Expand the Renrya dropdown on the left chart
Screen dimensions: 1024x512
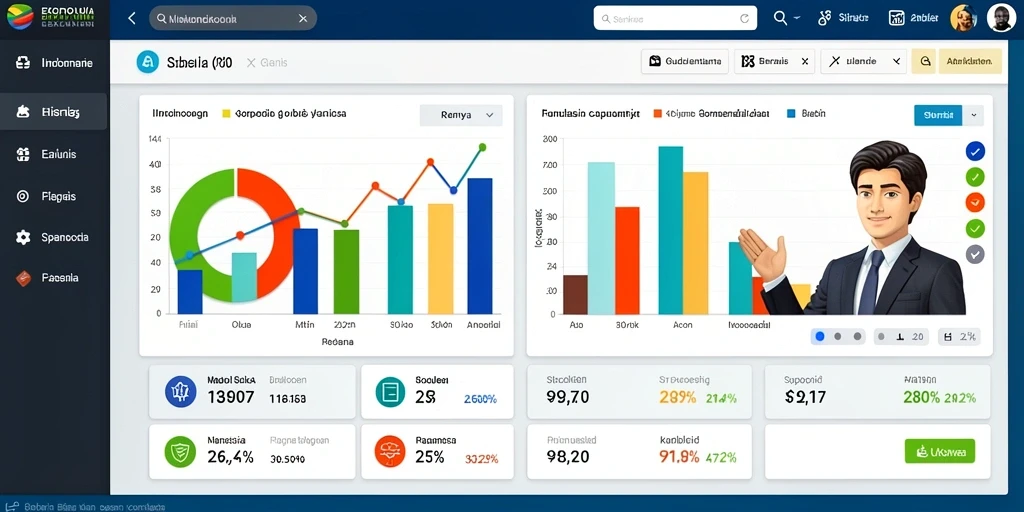[461, 115]
